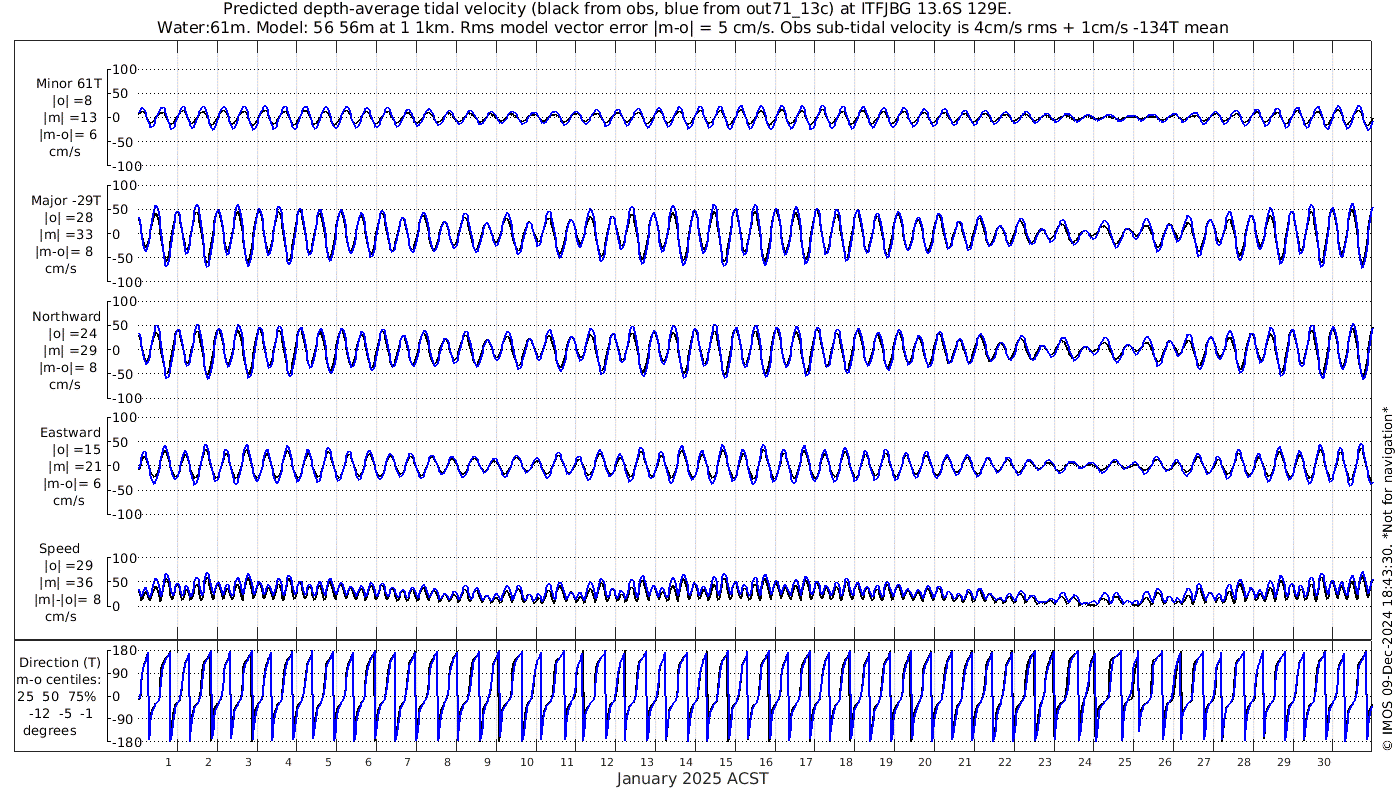Click the 180 tick on Direction axis
This screenshot has width=1400, height=800.
[x=124, y=651]
